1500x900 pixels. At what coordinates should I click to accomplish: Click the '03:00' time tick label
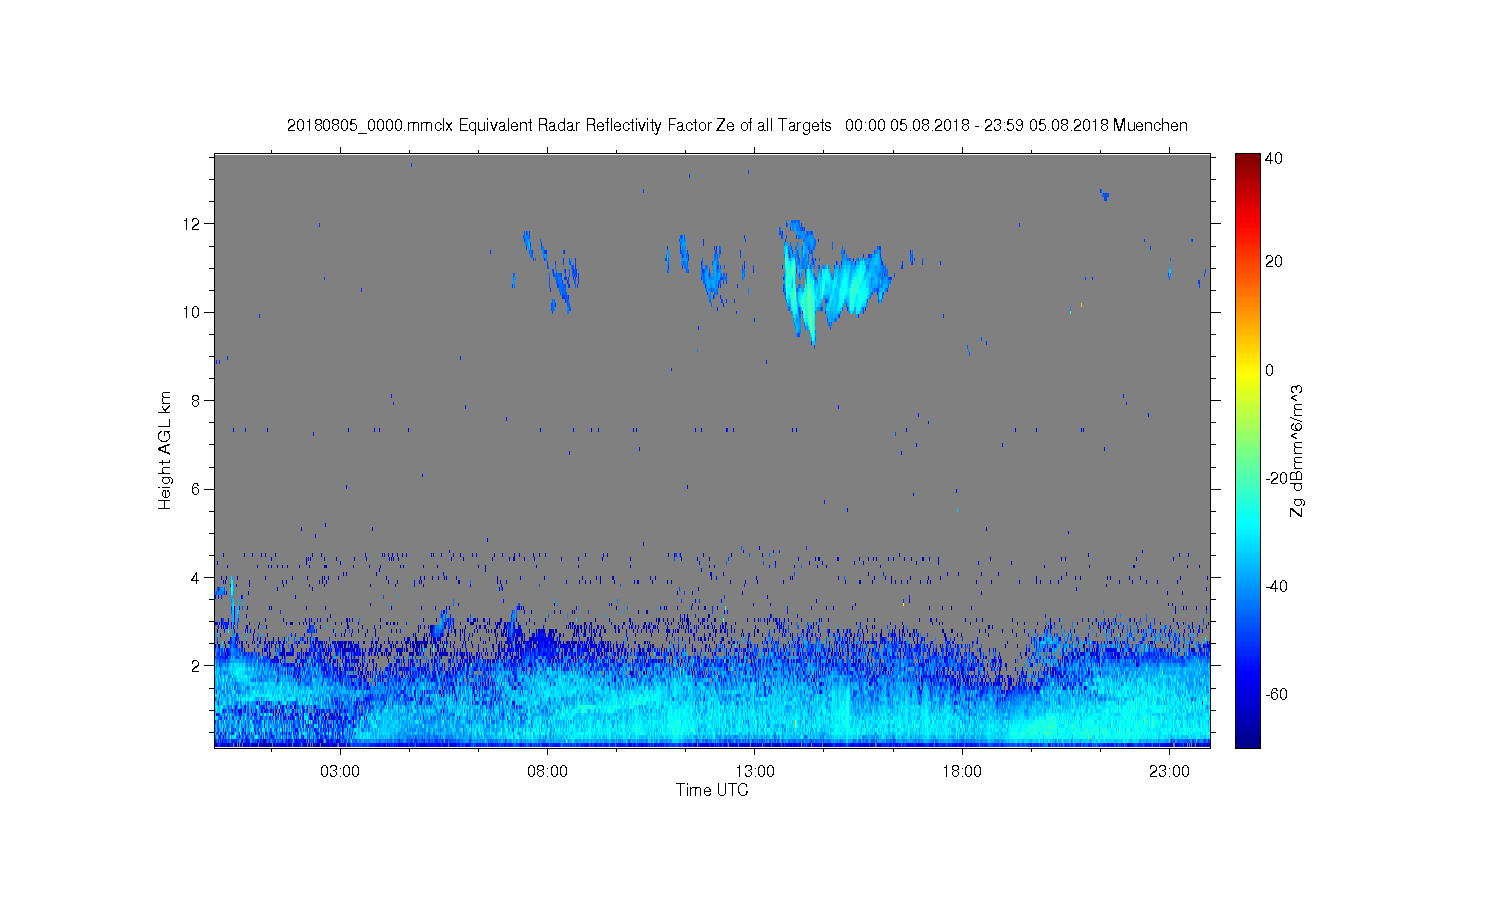coord(340,772)
